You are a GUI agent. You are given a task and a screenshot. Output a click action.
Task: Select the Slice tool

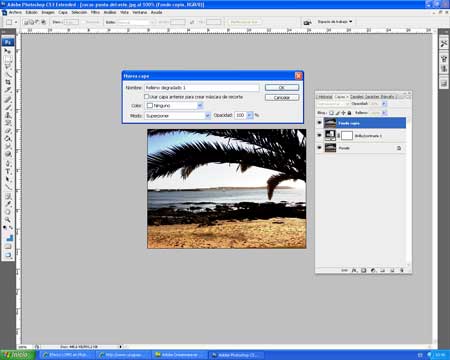8,90
